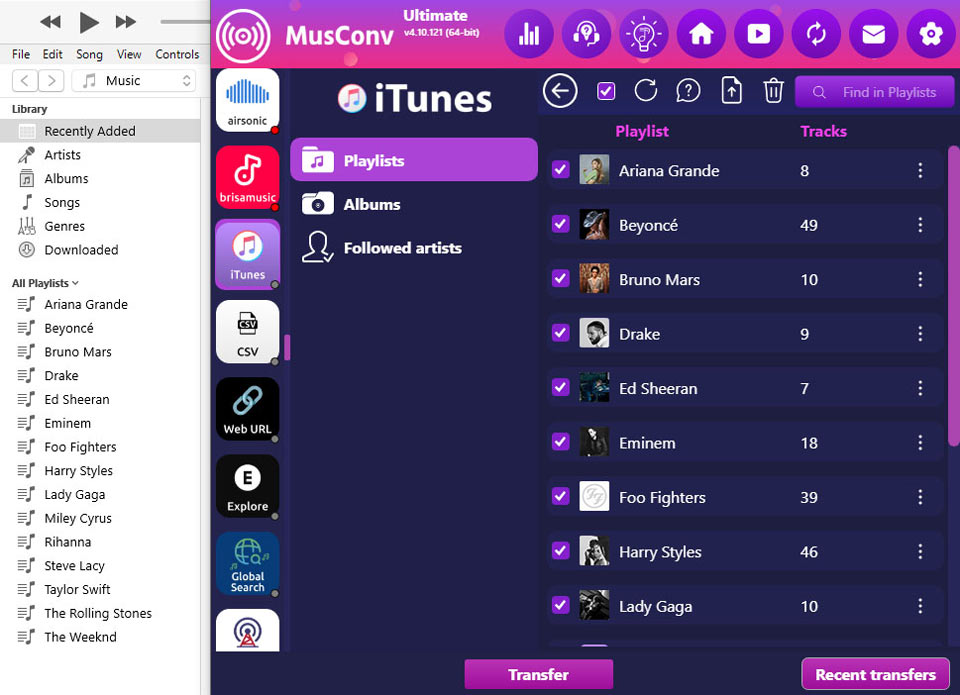Click the Foo Fighters playlist thumbnail
The image size is (960, 695).
pyautogui.click(x=594, y=497)
